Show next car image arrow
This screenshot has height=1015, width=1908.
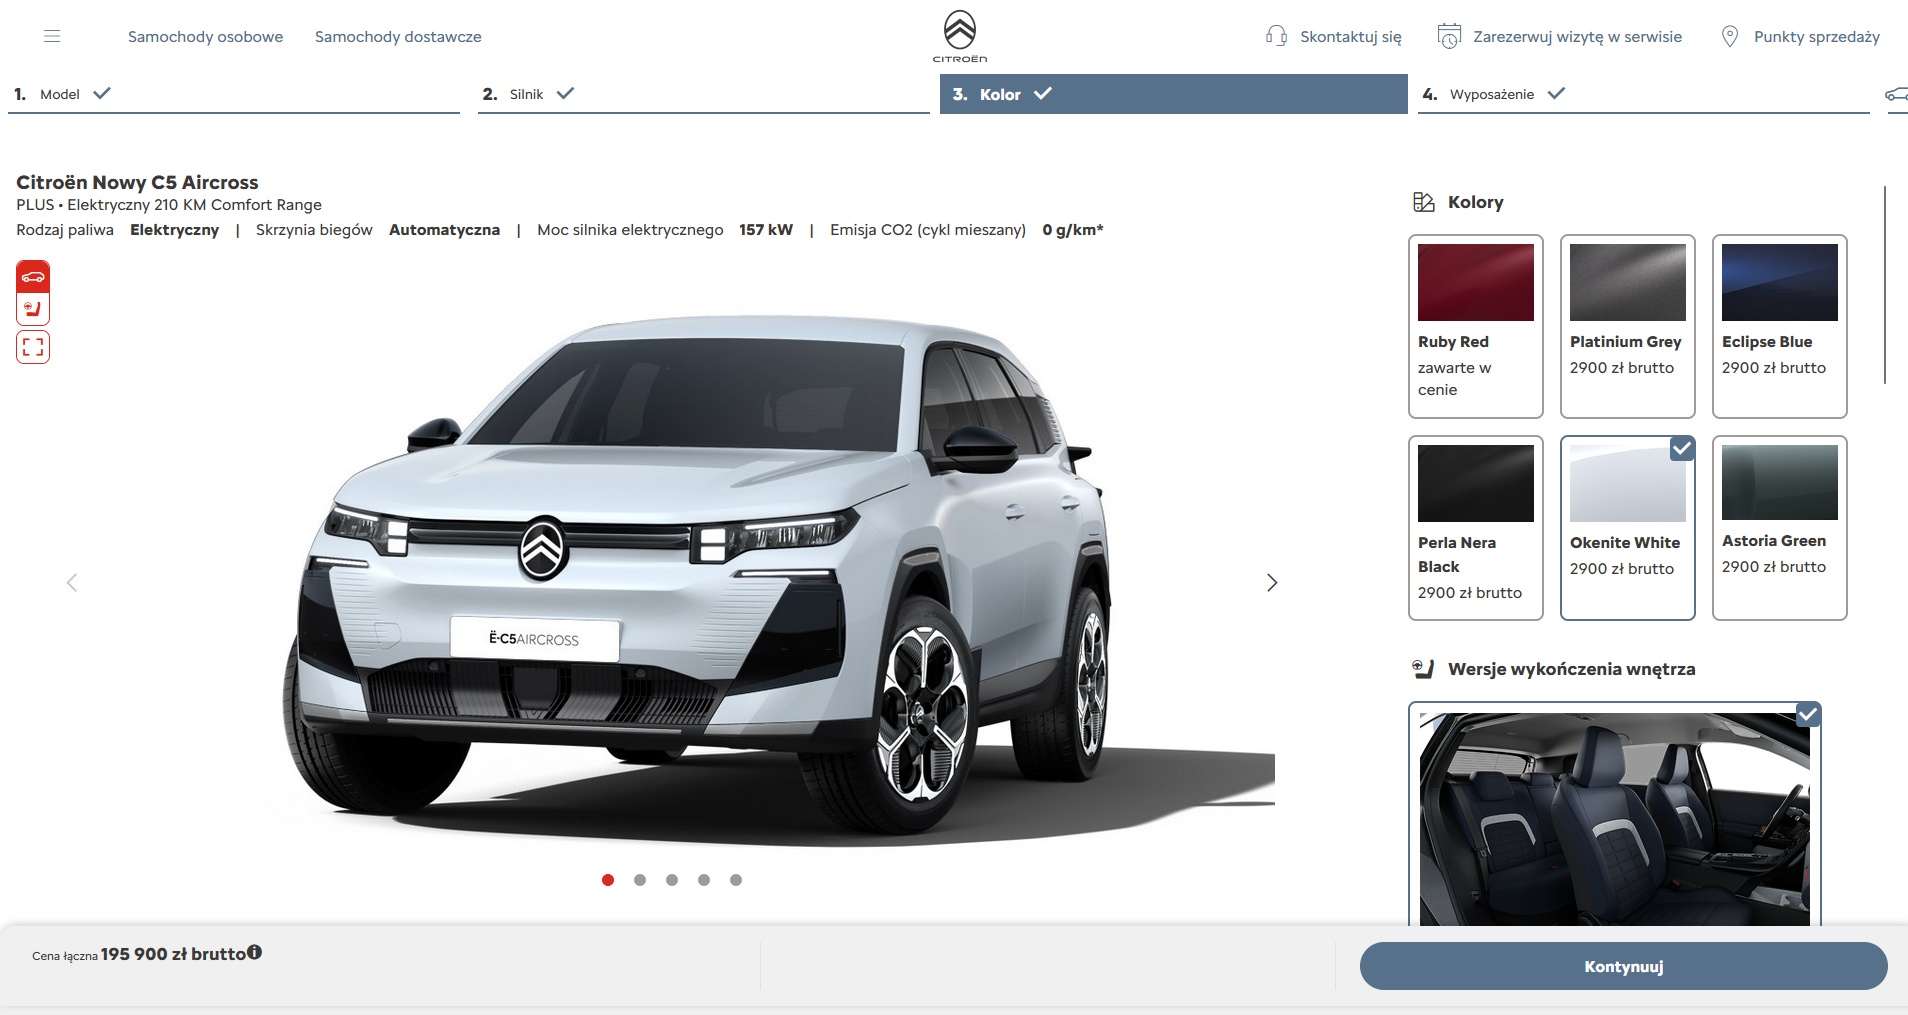tap(1272, 582)
